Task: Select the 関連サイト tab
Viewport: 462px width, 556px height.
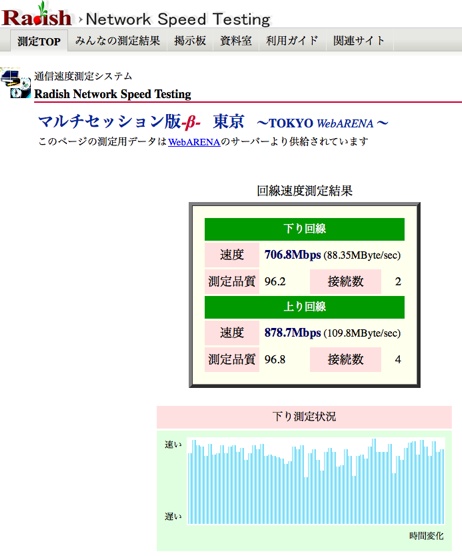Action: click(359, 41)
